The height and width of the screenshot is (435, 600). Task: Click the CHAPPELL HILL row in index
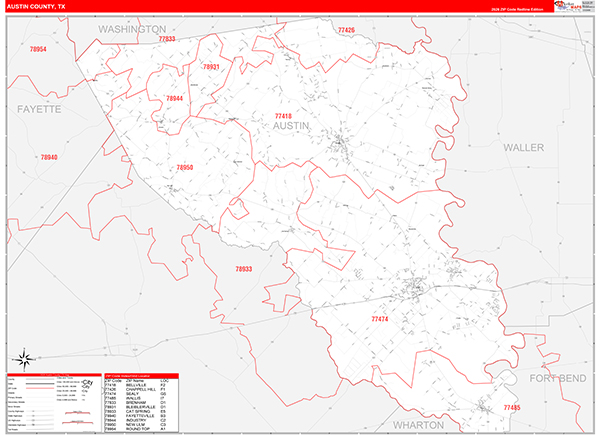[x=142, y=389]
